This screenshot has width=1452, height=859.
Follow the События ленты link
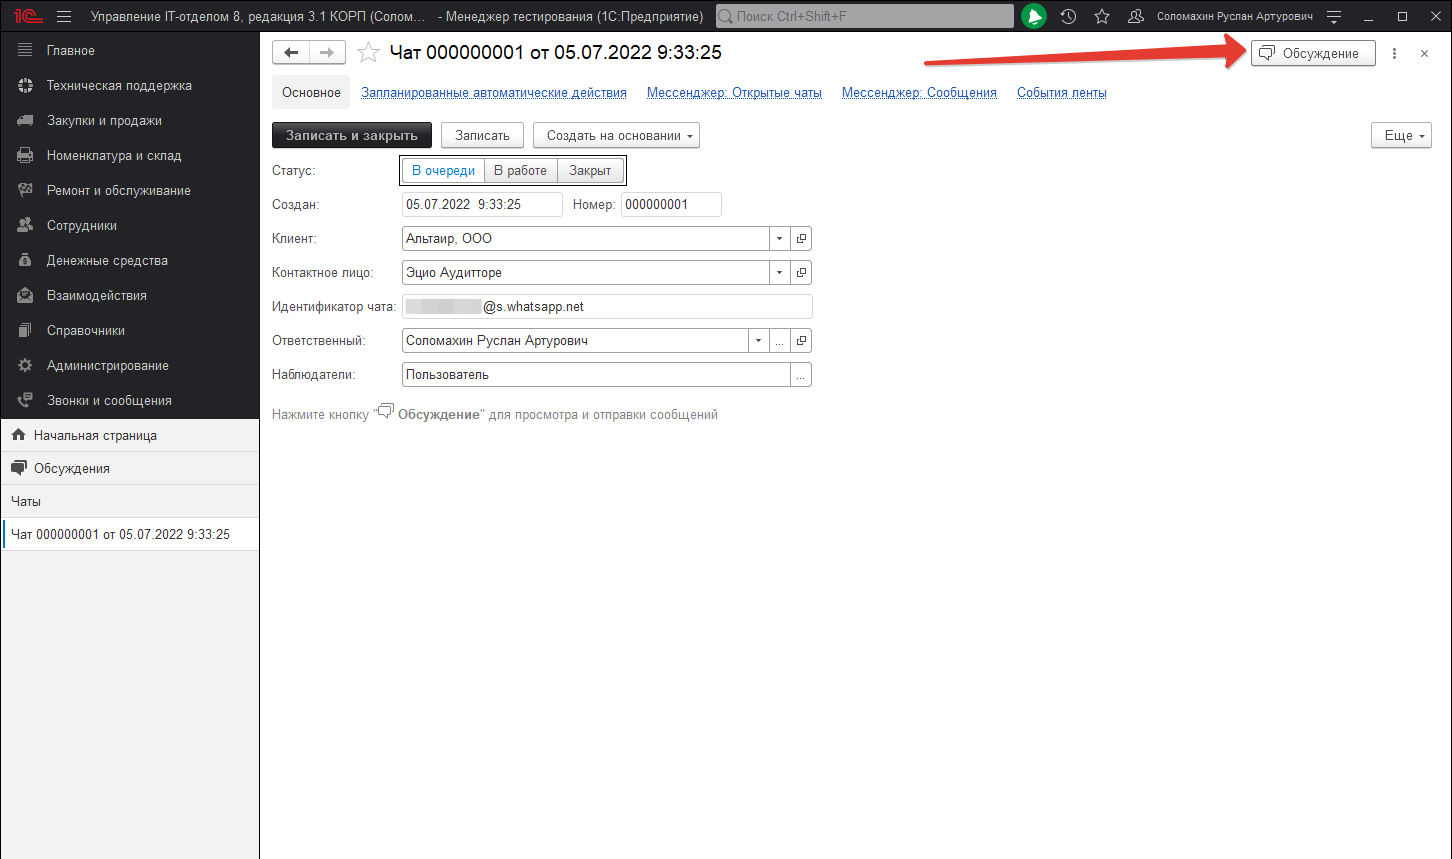coord(1061,91)
